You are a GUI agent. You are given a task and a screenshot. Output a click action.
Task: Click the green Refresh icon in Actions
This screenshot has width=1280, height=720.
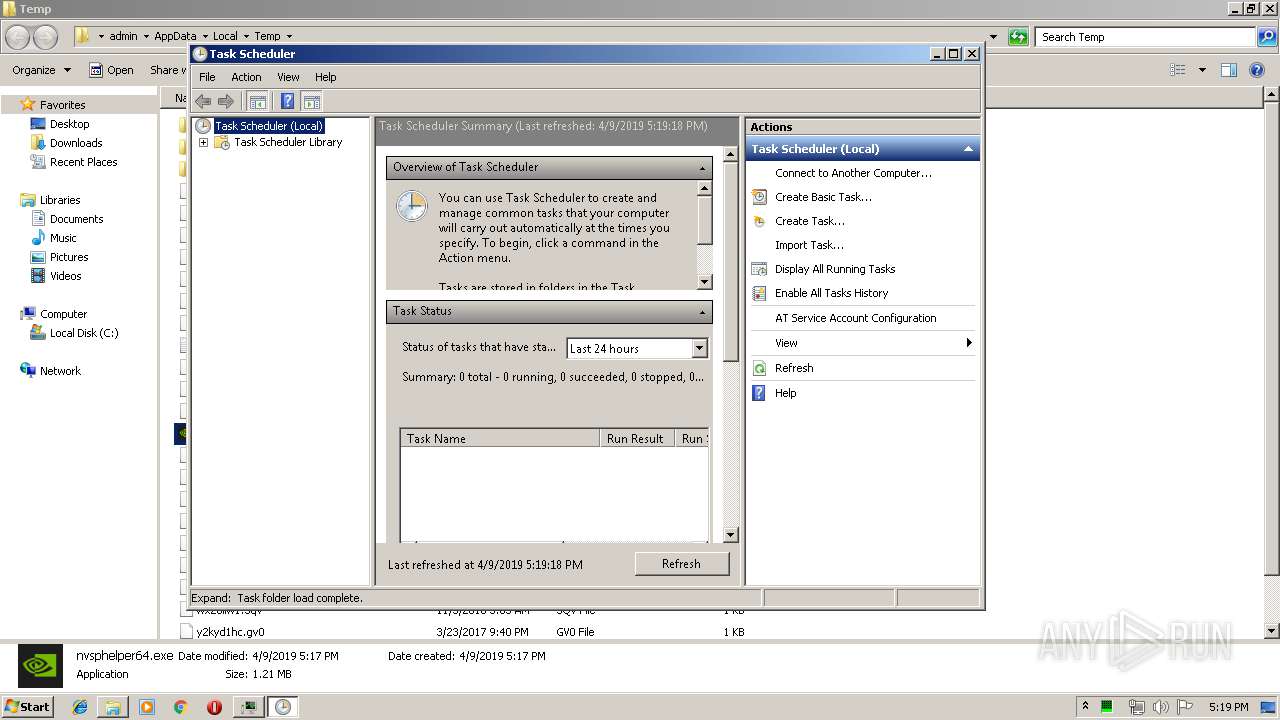pos(760,368)
